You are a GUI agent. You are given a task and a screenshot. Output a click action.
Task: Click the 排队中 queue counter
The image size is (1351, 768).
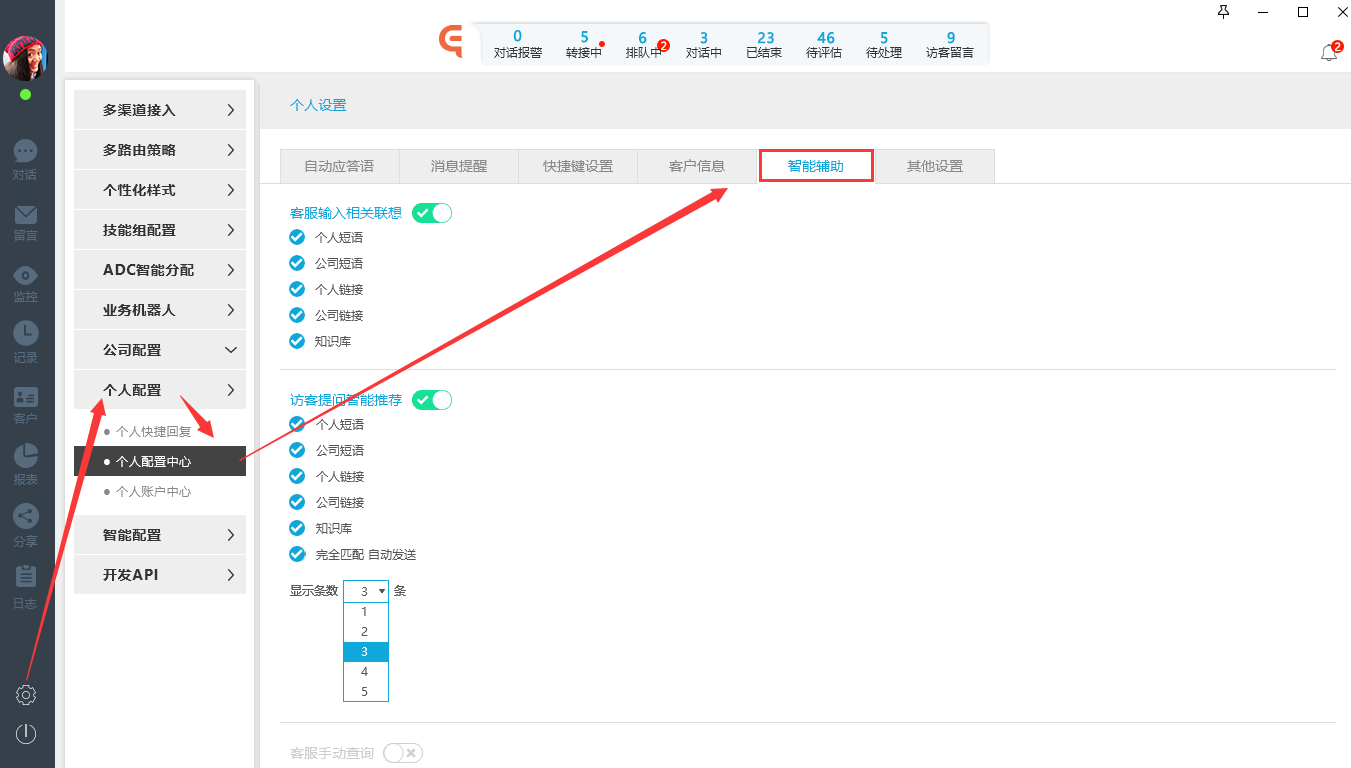[643, 45]
